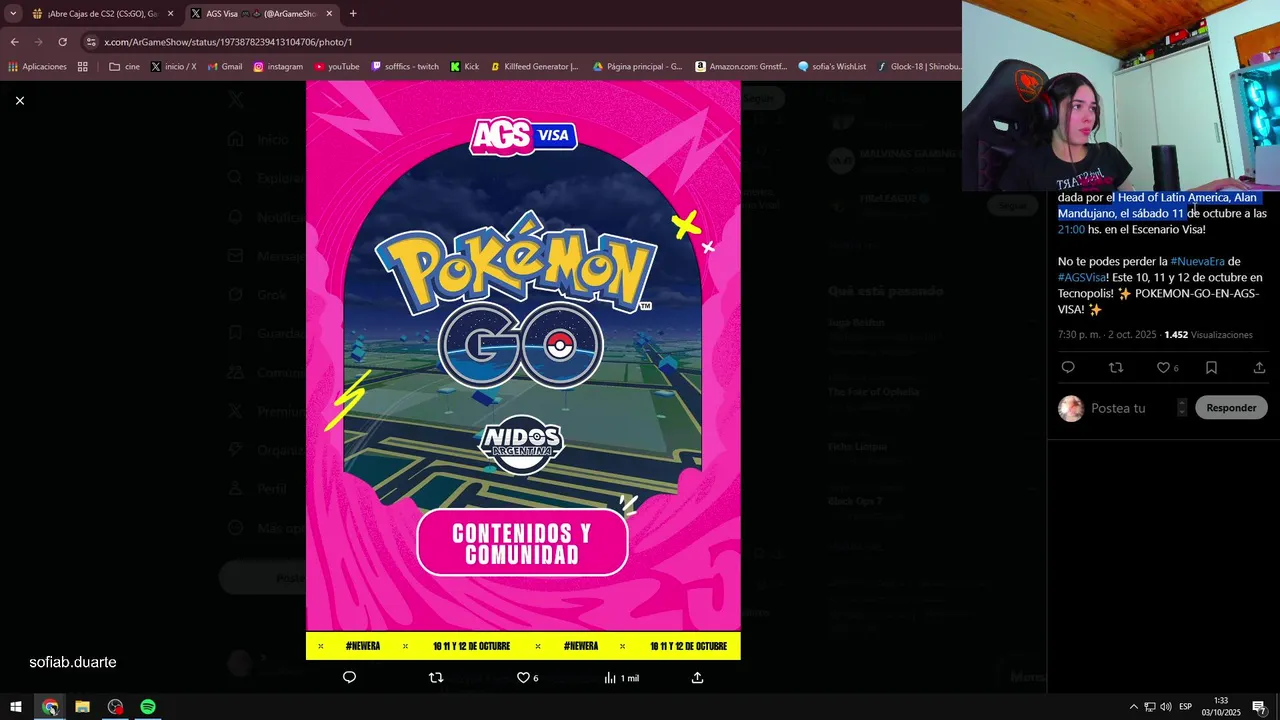The height and width of the screenshot is (720, 1280).
Task: Close the 'AGS Visa' tab
Action: tap(329, 13)
